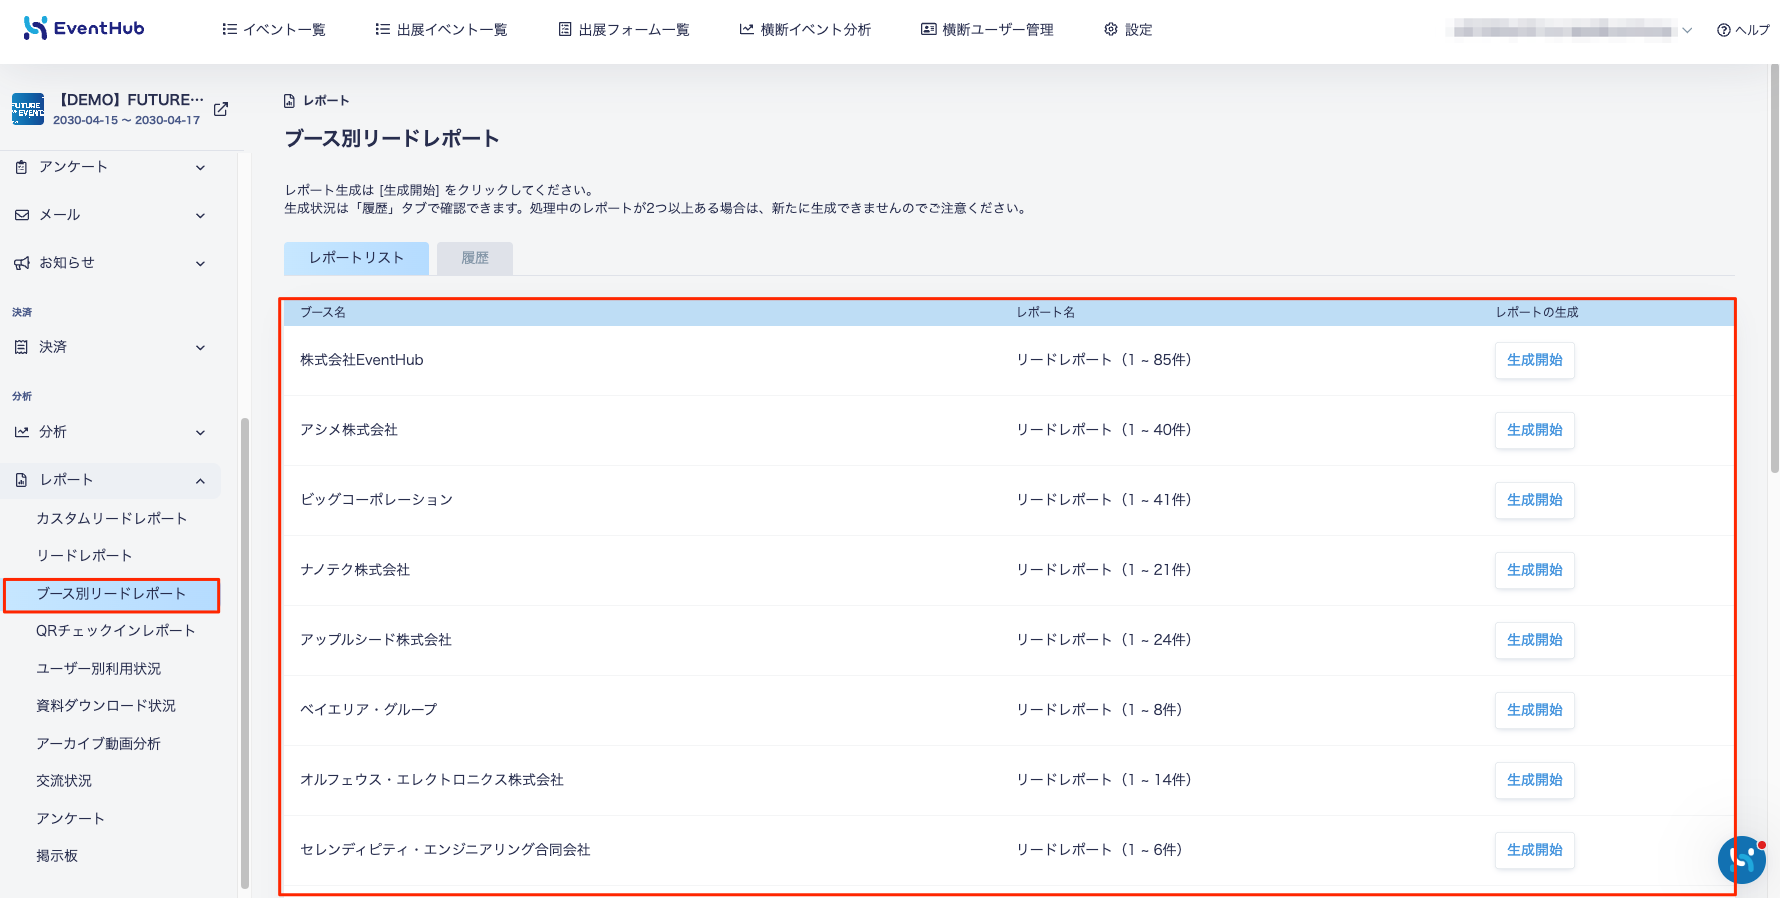Open ヘルプ link in top bar
1780x898 pixels.
1744,30
